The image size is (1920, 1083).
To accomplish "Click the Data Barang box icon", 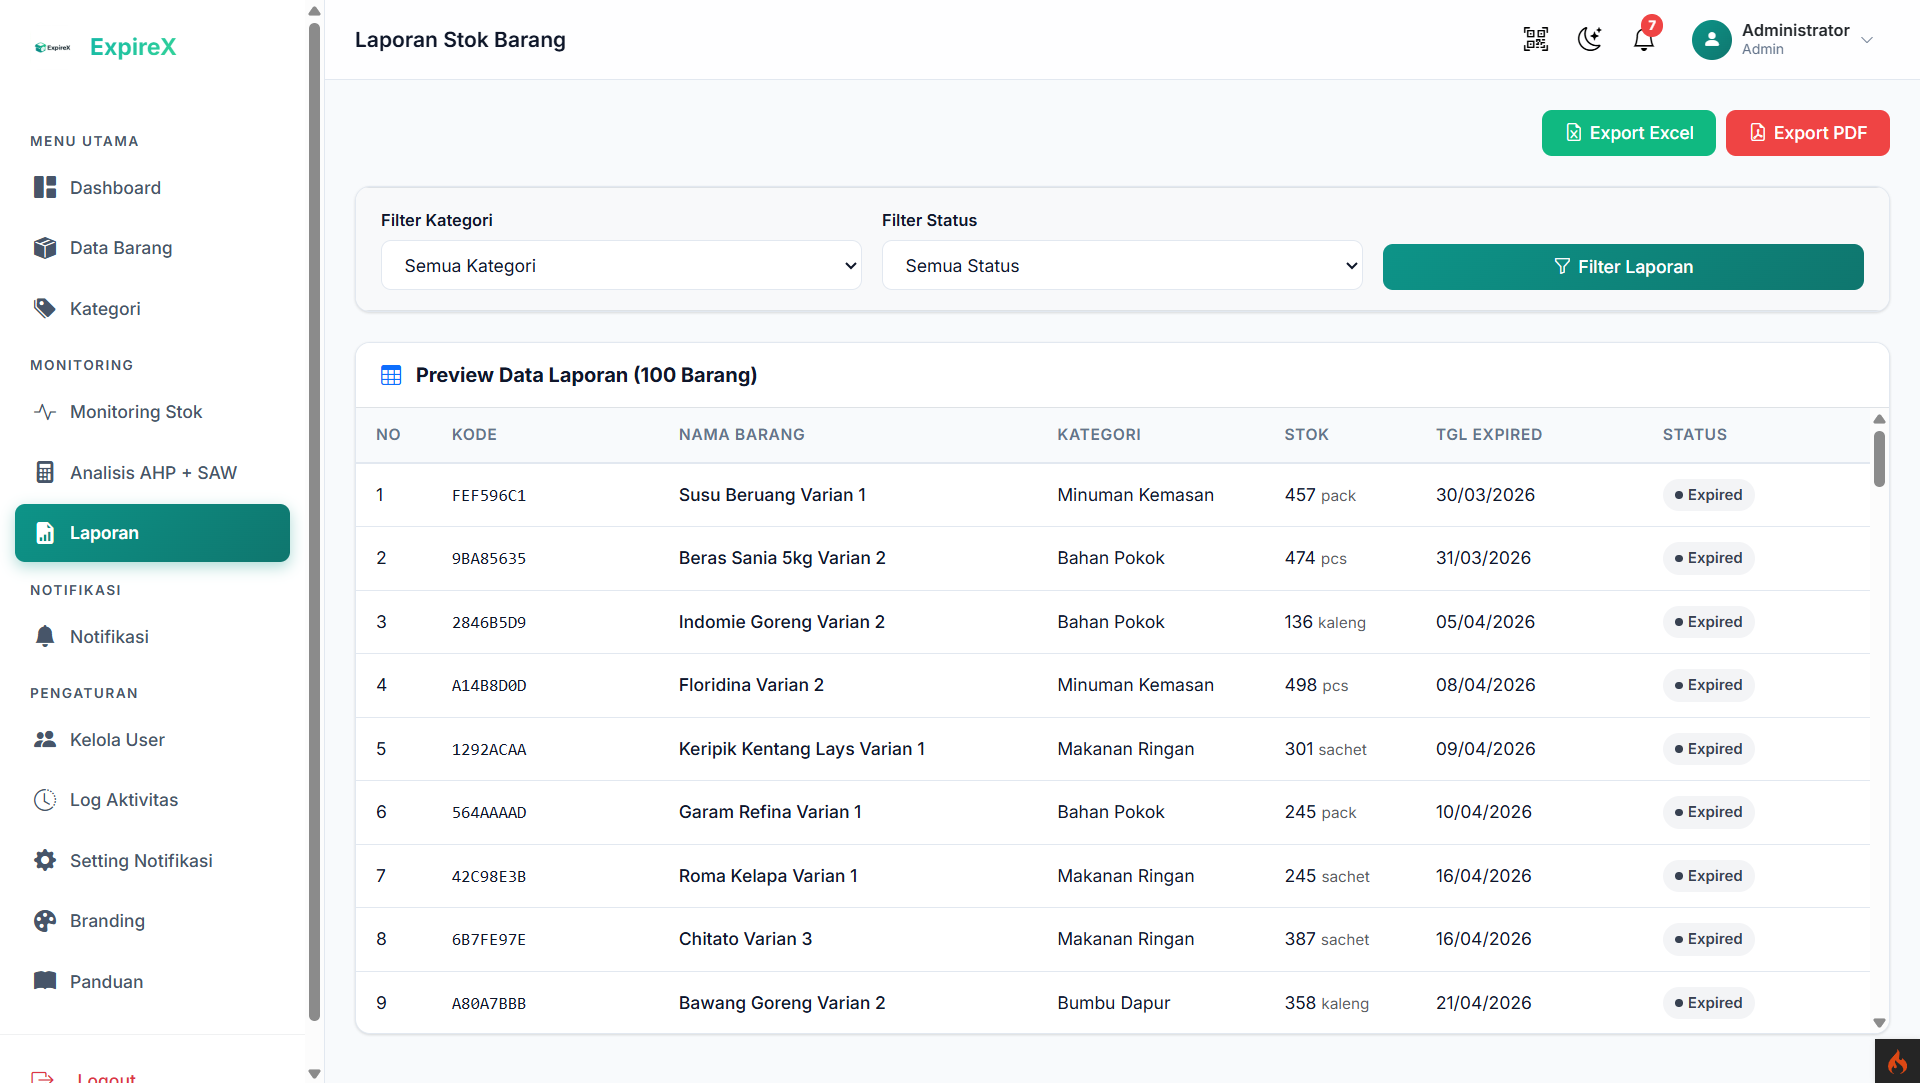I will click(x=45, y=248).
